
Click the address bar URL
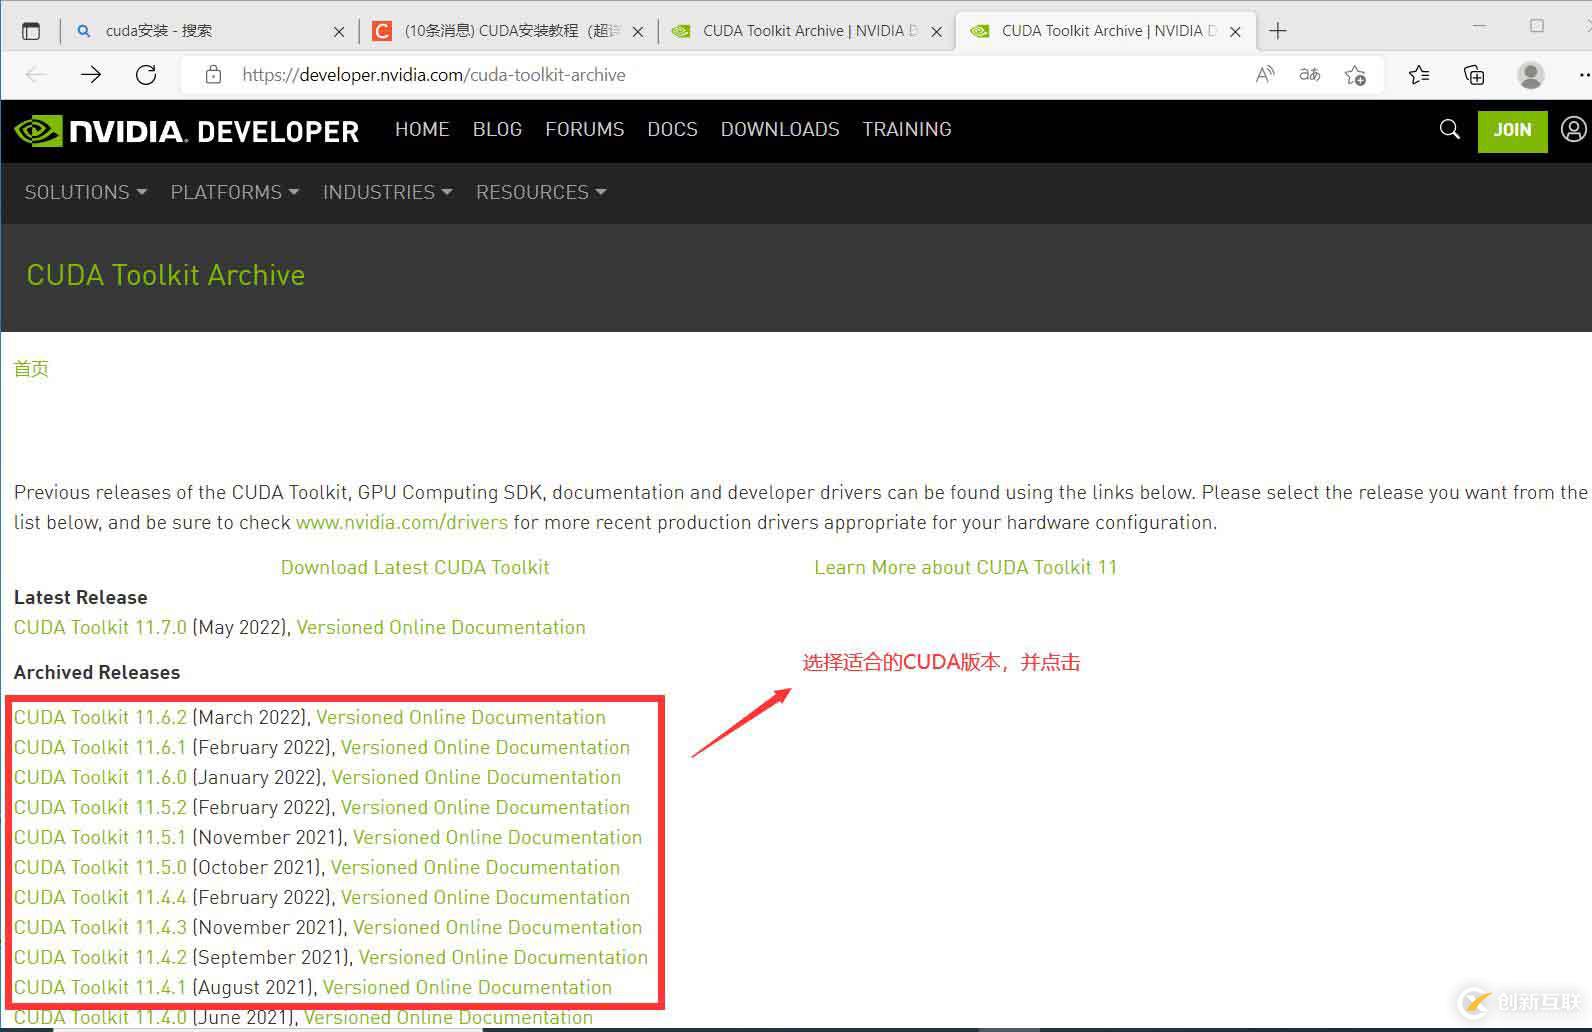tap(434, 75)
